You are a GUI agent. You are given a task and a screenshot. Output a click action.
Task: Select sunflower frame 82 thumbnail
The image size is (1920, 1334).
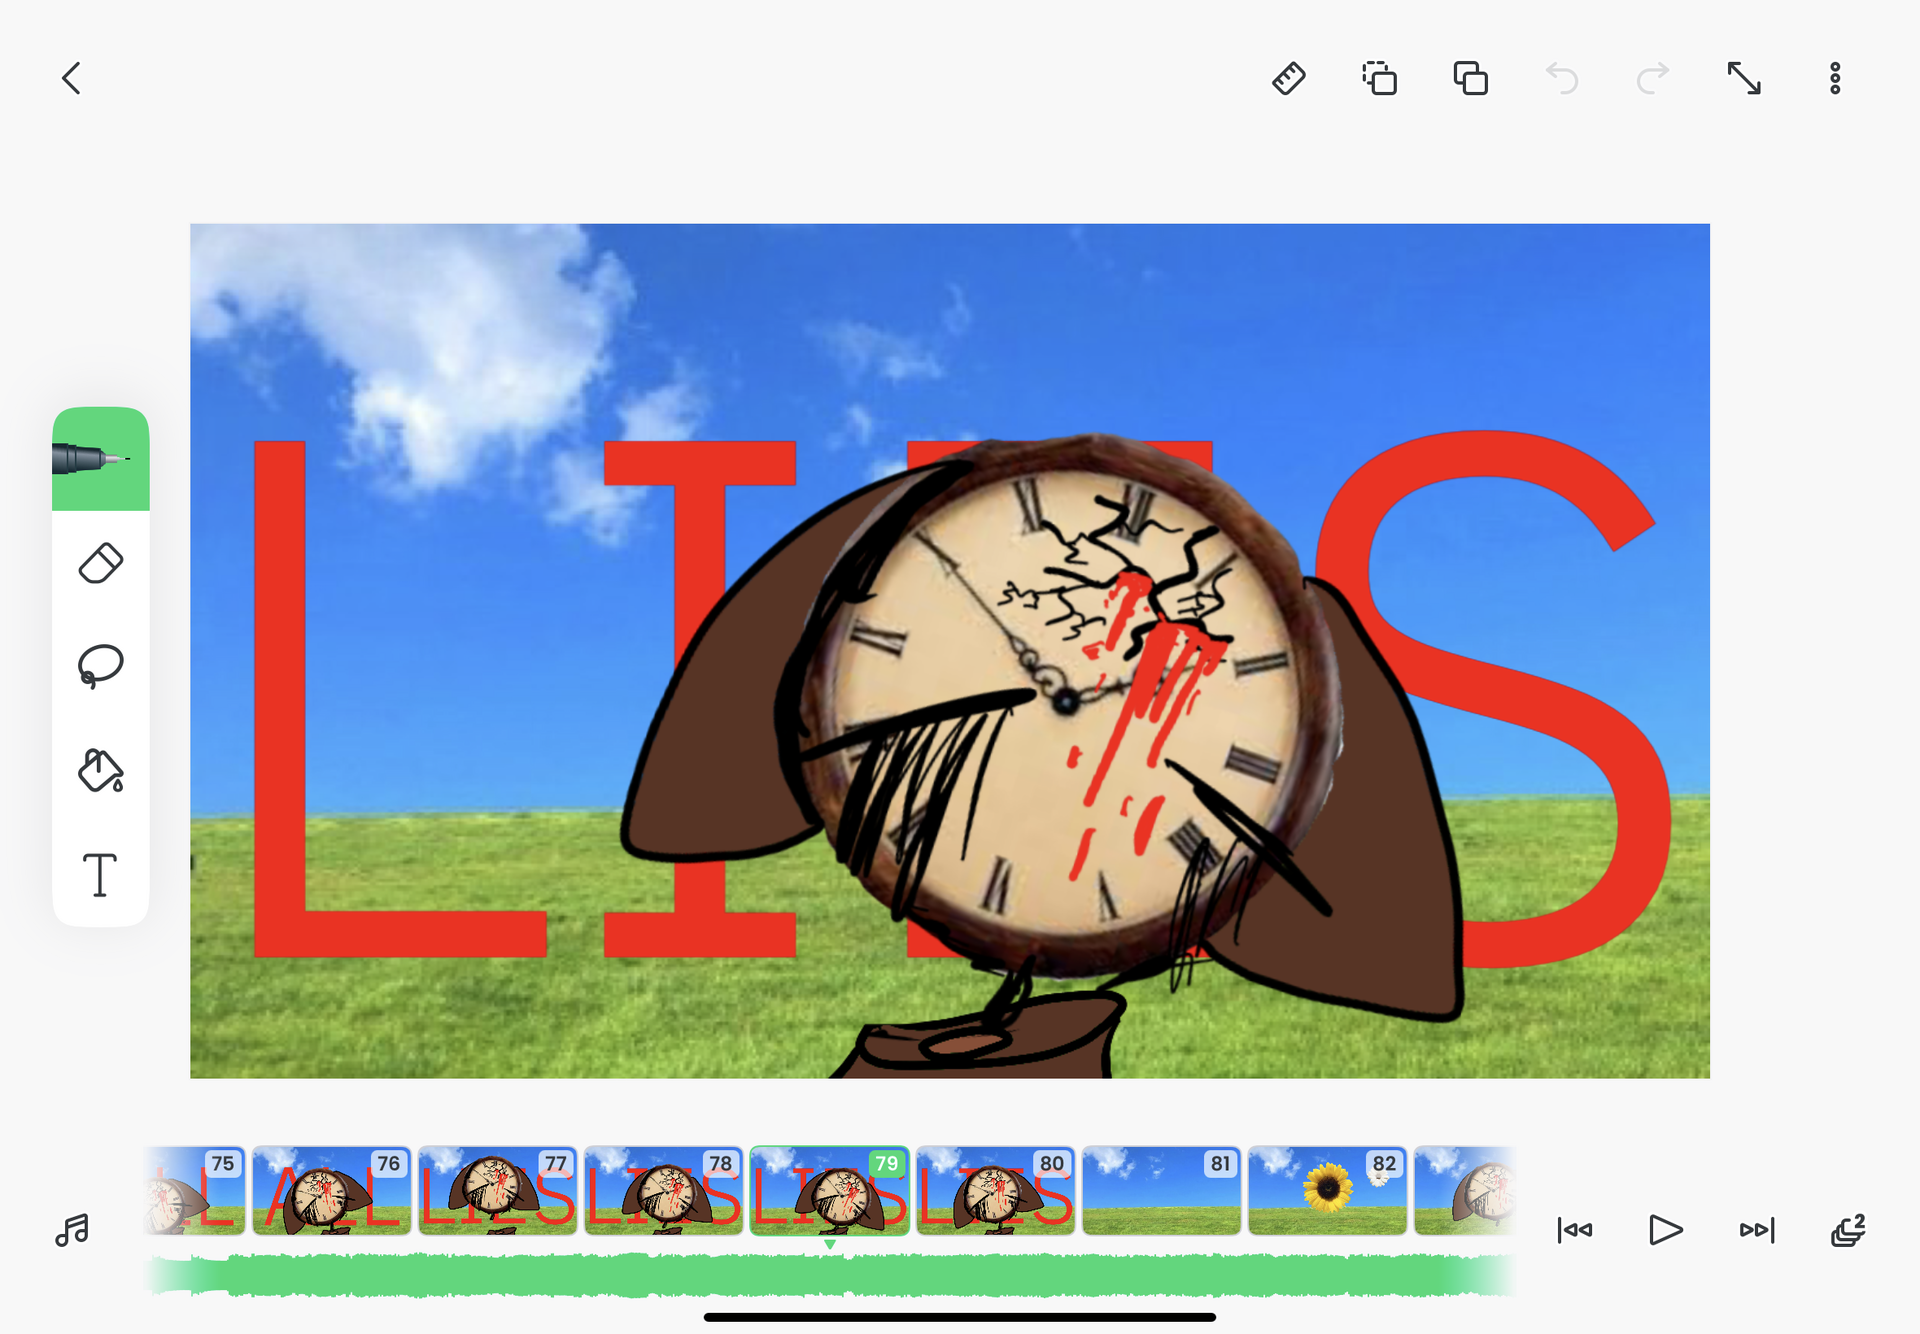(x=1328, y=1190)
